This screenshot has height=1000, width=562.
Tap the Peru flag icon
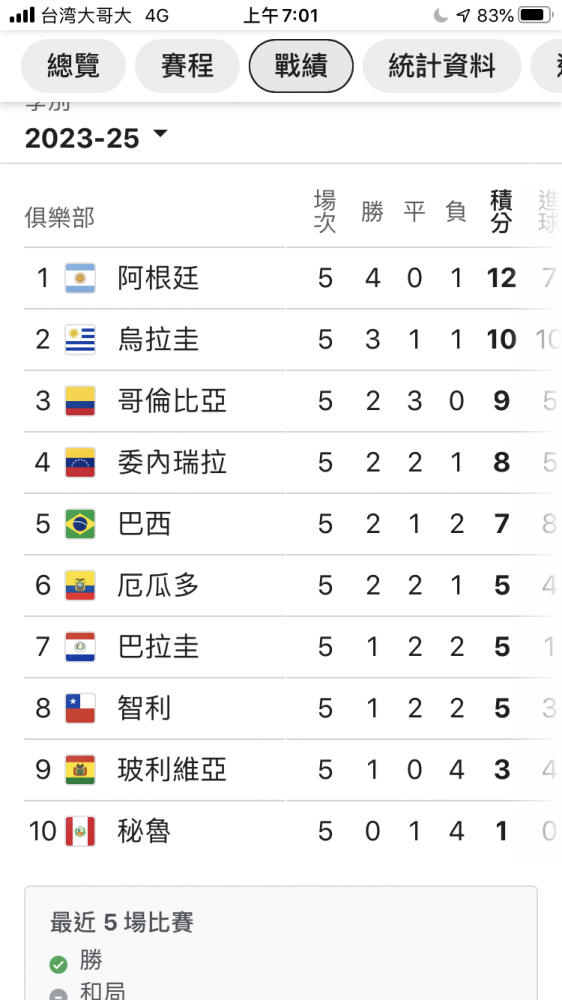[x=80, y=831]
